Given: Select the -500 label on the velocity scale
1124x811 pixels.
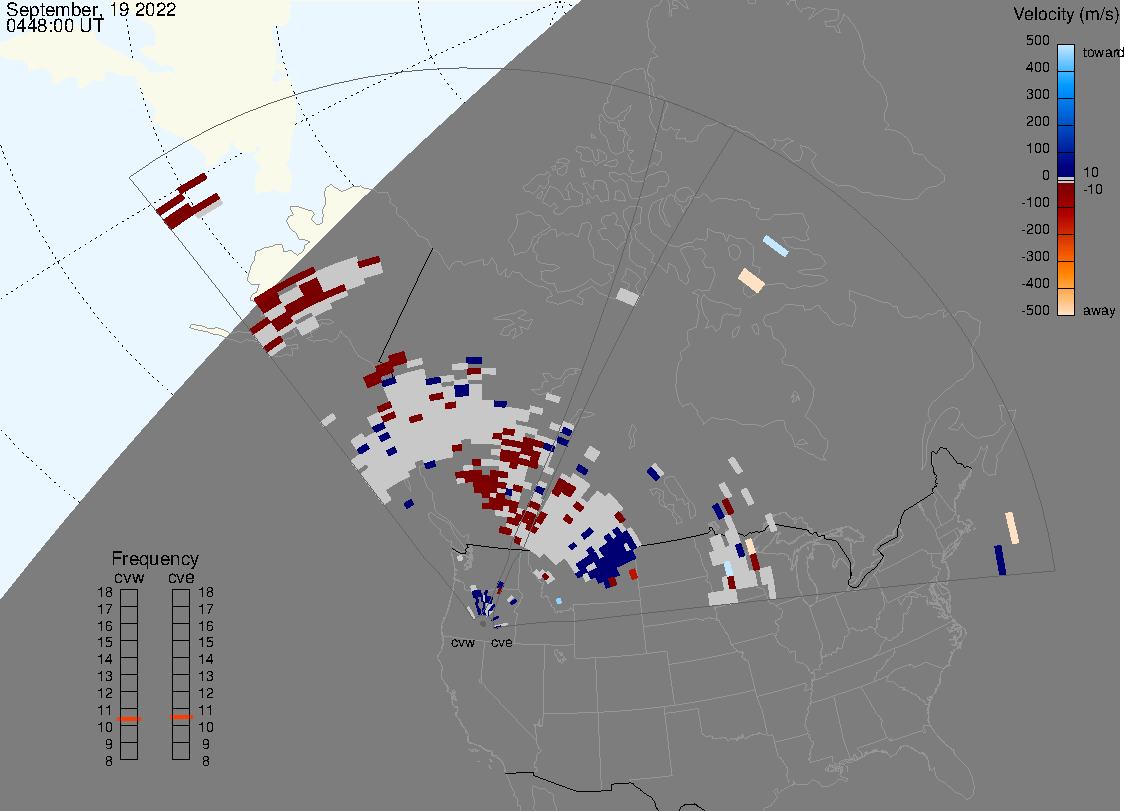Looking at the screenshot, I should (x=1035, y=310).
